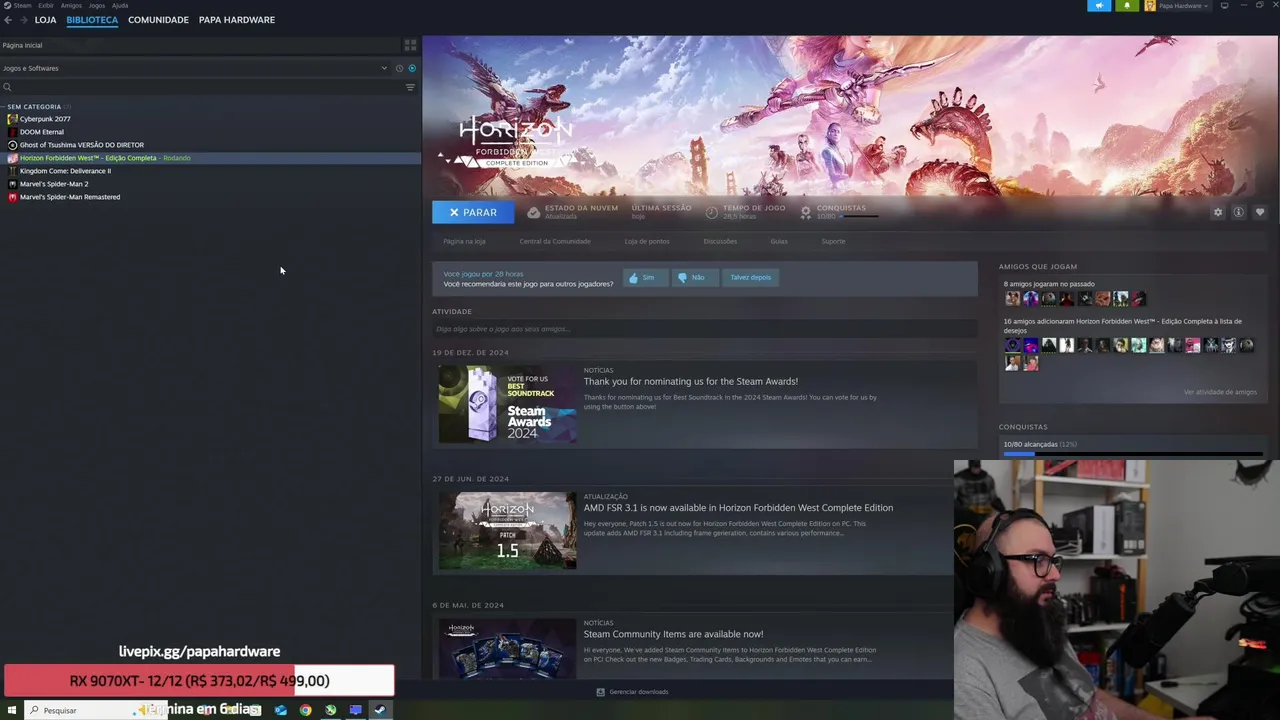
Task: Open Google Chrome from the taskbar
Action: tap(305, 710)
